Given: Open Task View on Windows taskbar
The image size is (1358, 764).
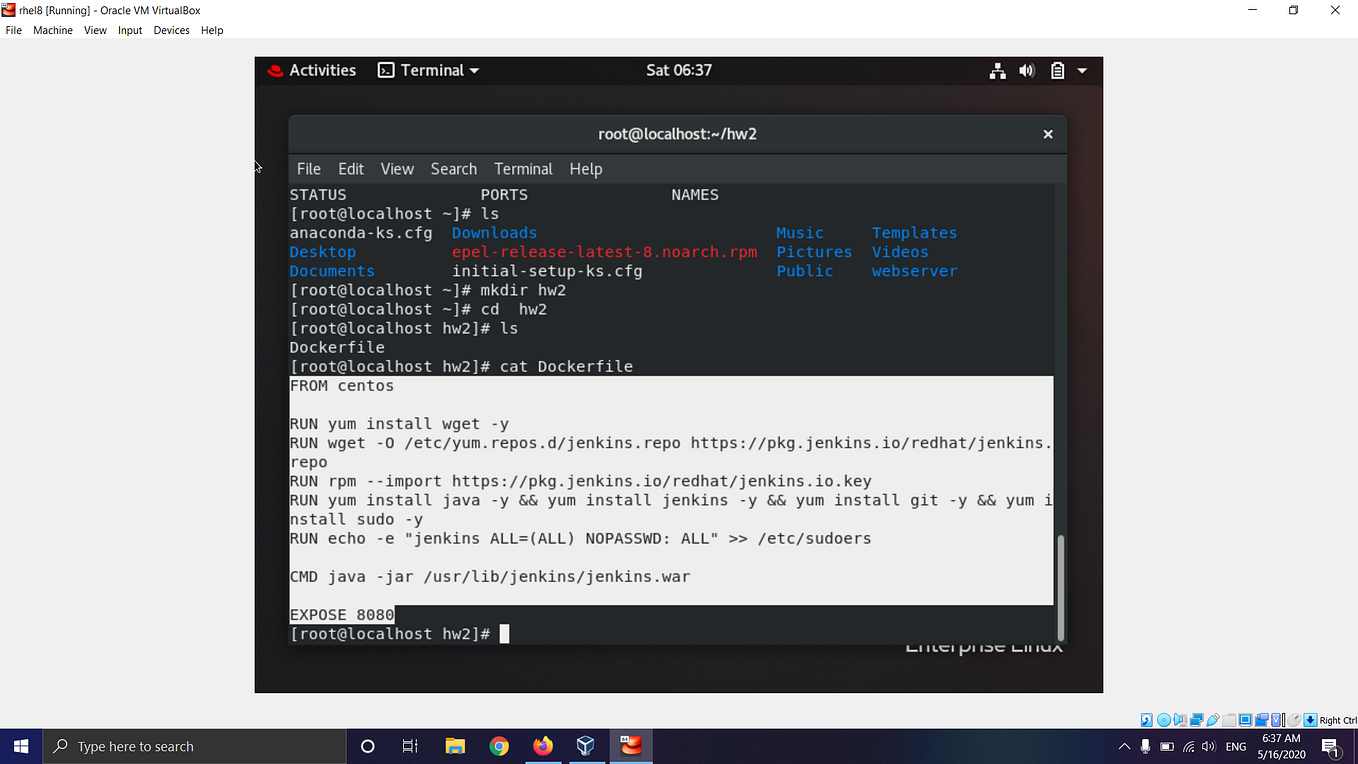Looking at the screenshot, I should tap(410, 746).
